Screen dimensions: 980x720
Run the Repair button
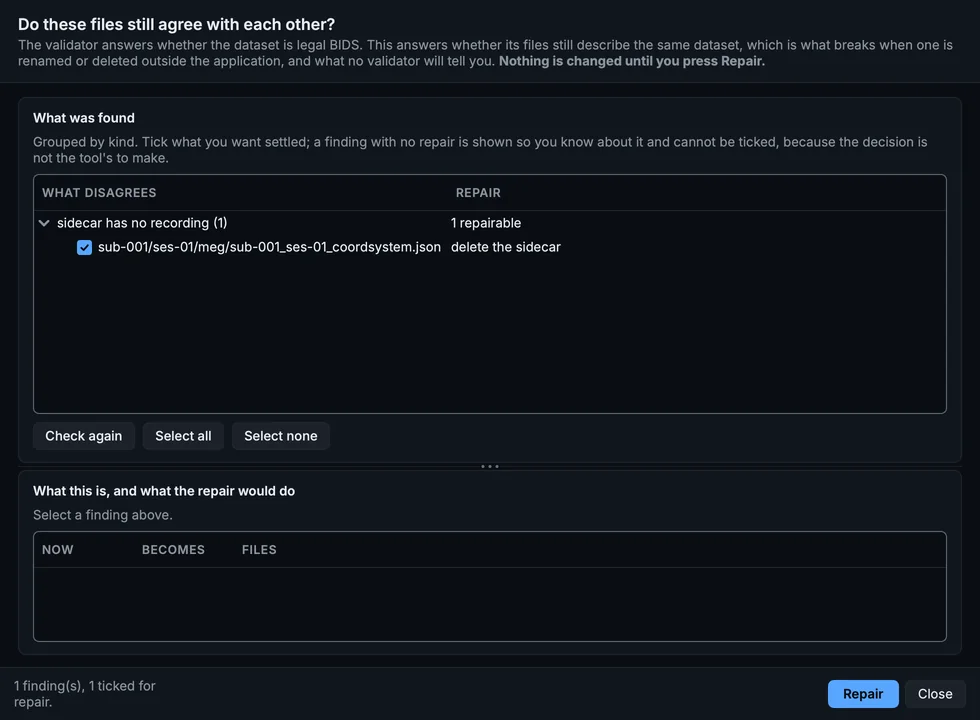pos(863,694)
